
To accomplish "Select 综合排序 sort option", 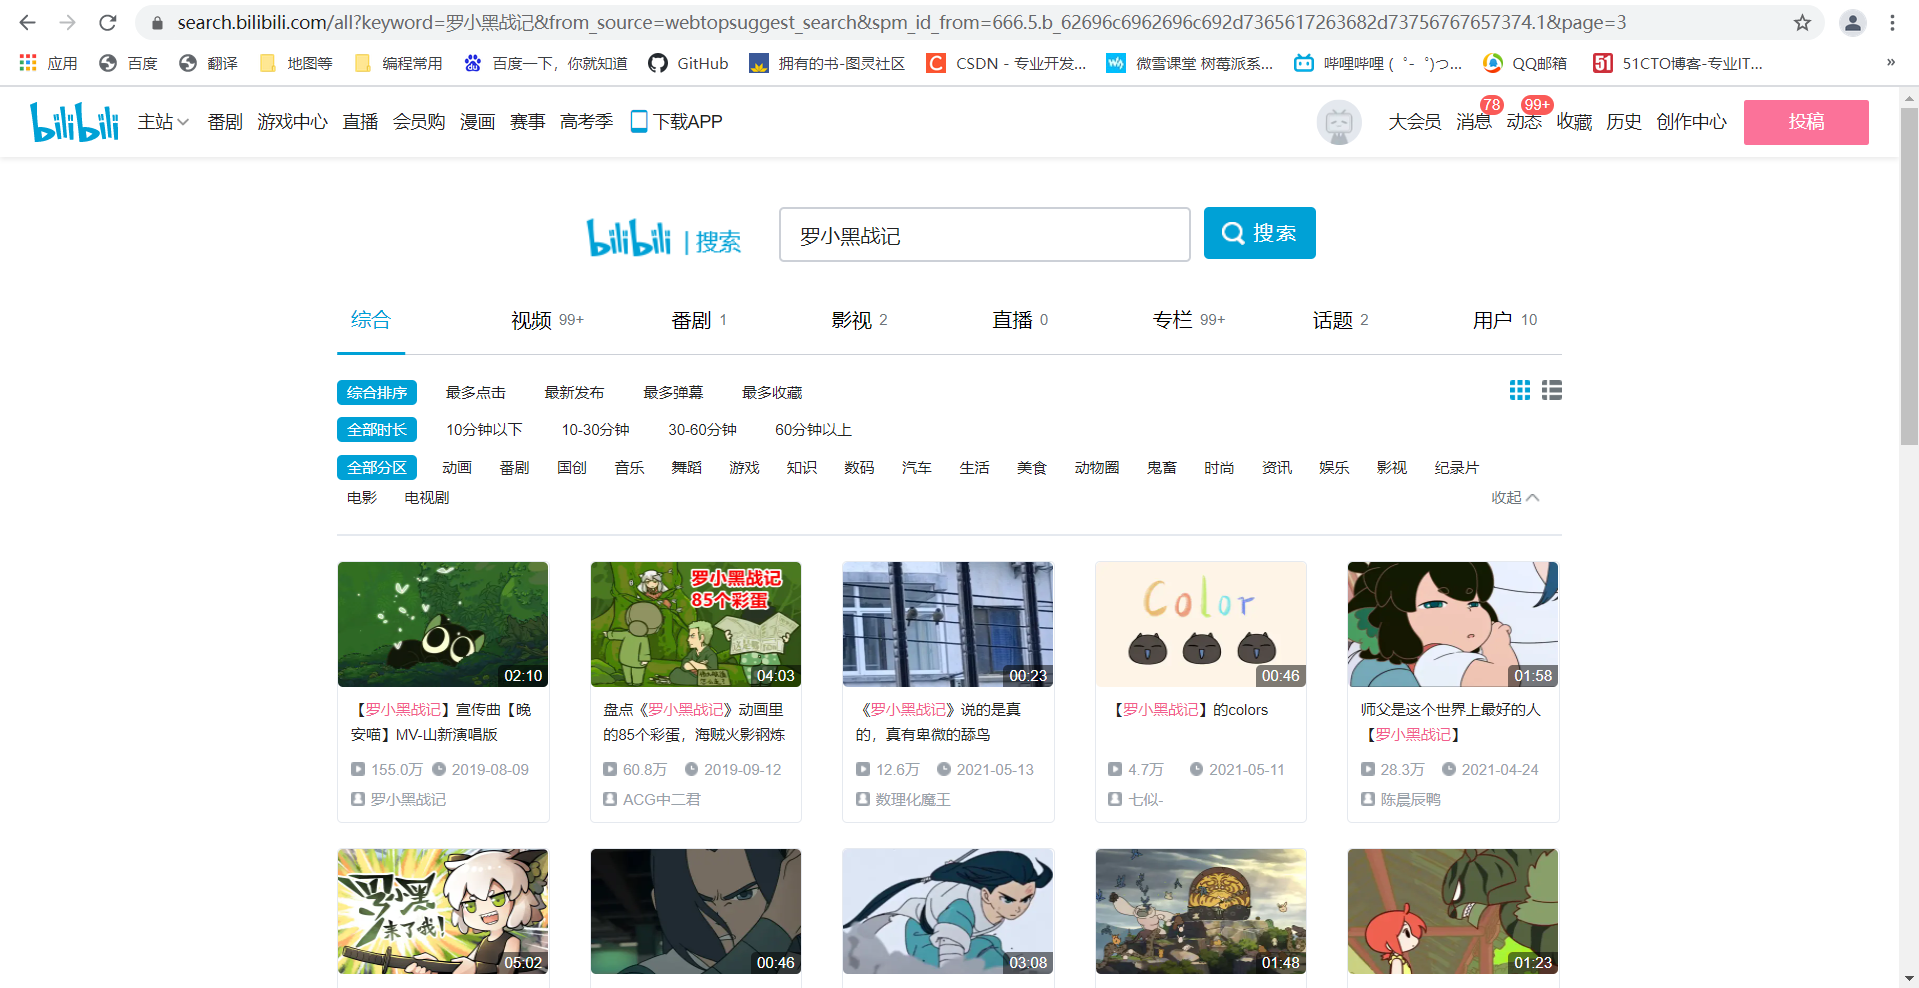I will (x=377, y=393).
